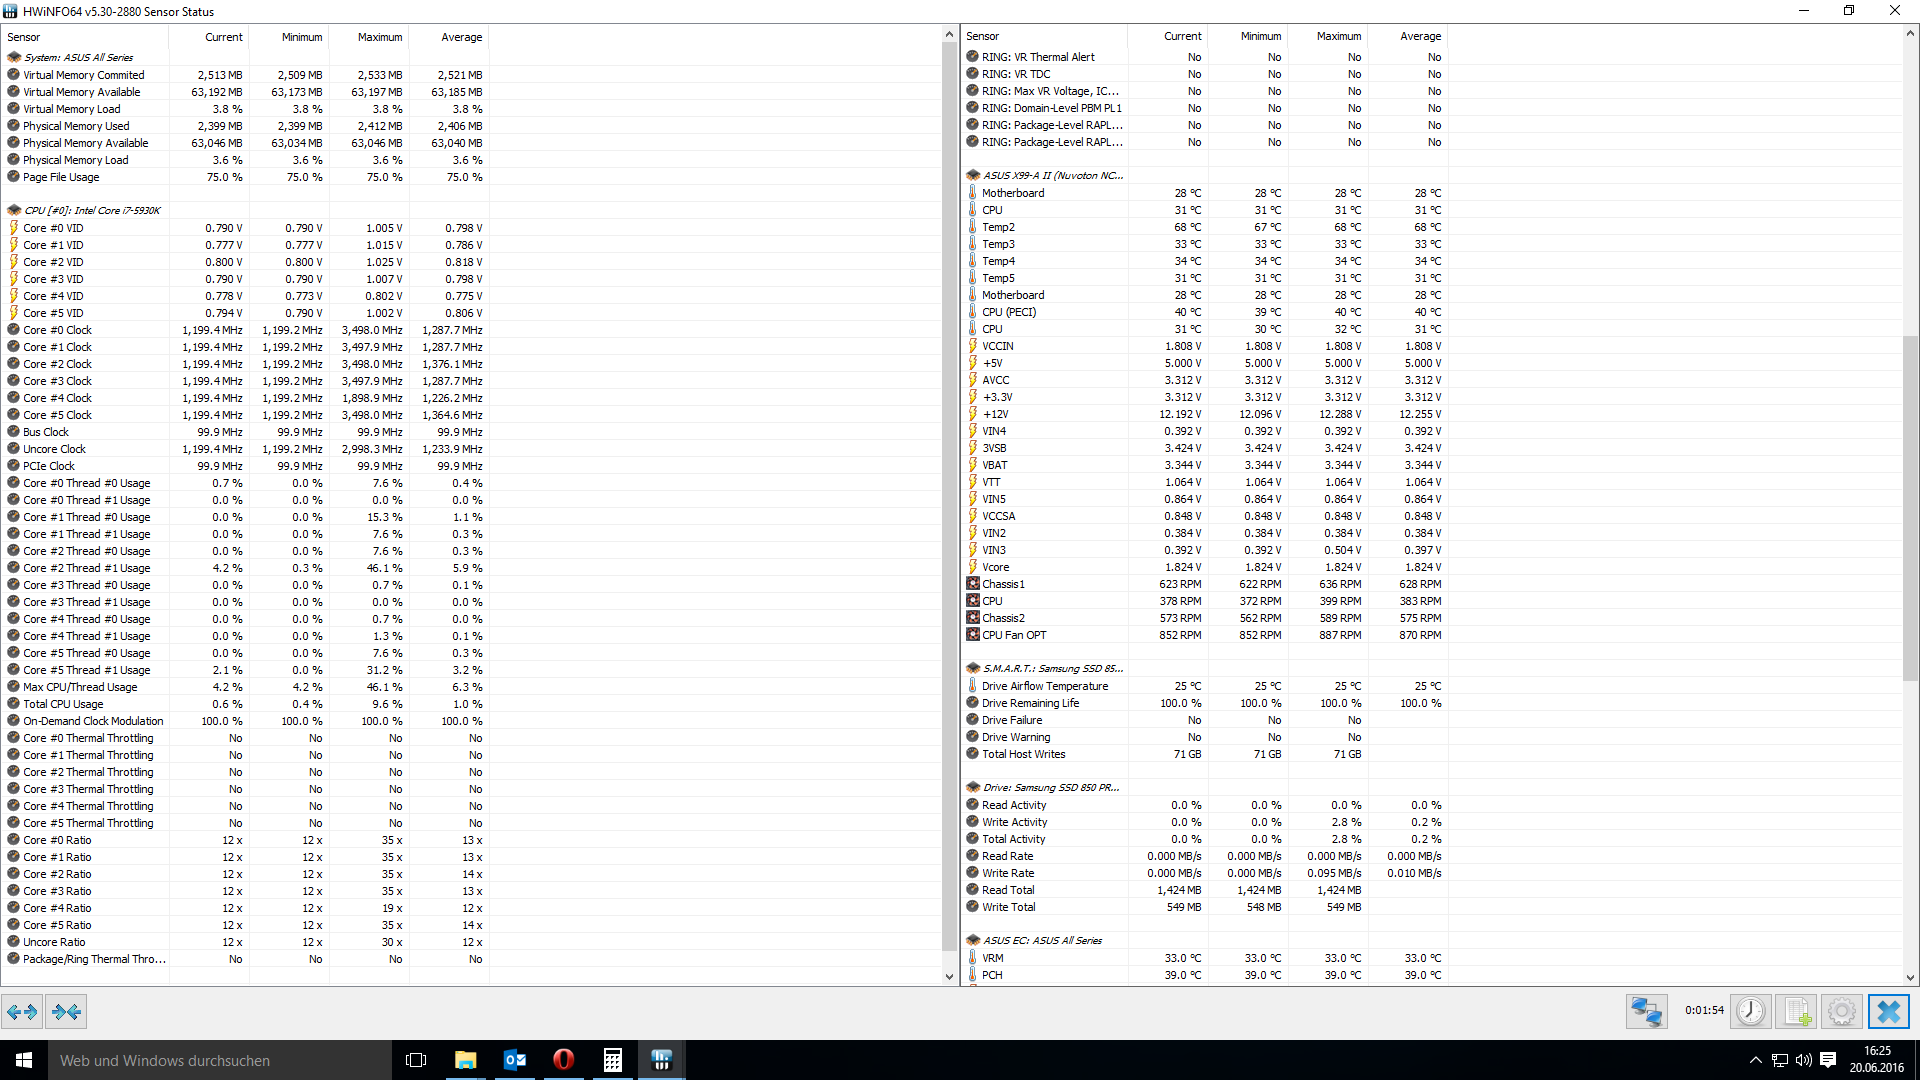Select the ASUS X99-A II sensor group
The image size is (1920, 1080).
(x=1052, y=175)
